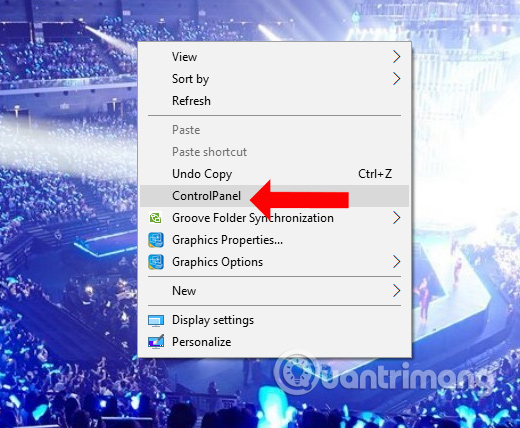Click the Personalize icon
The height and width of the screenshot is (428, 520).
[x=156, y=342]
